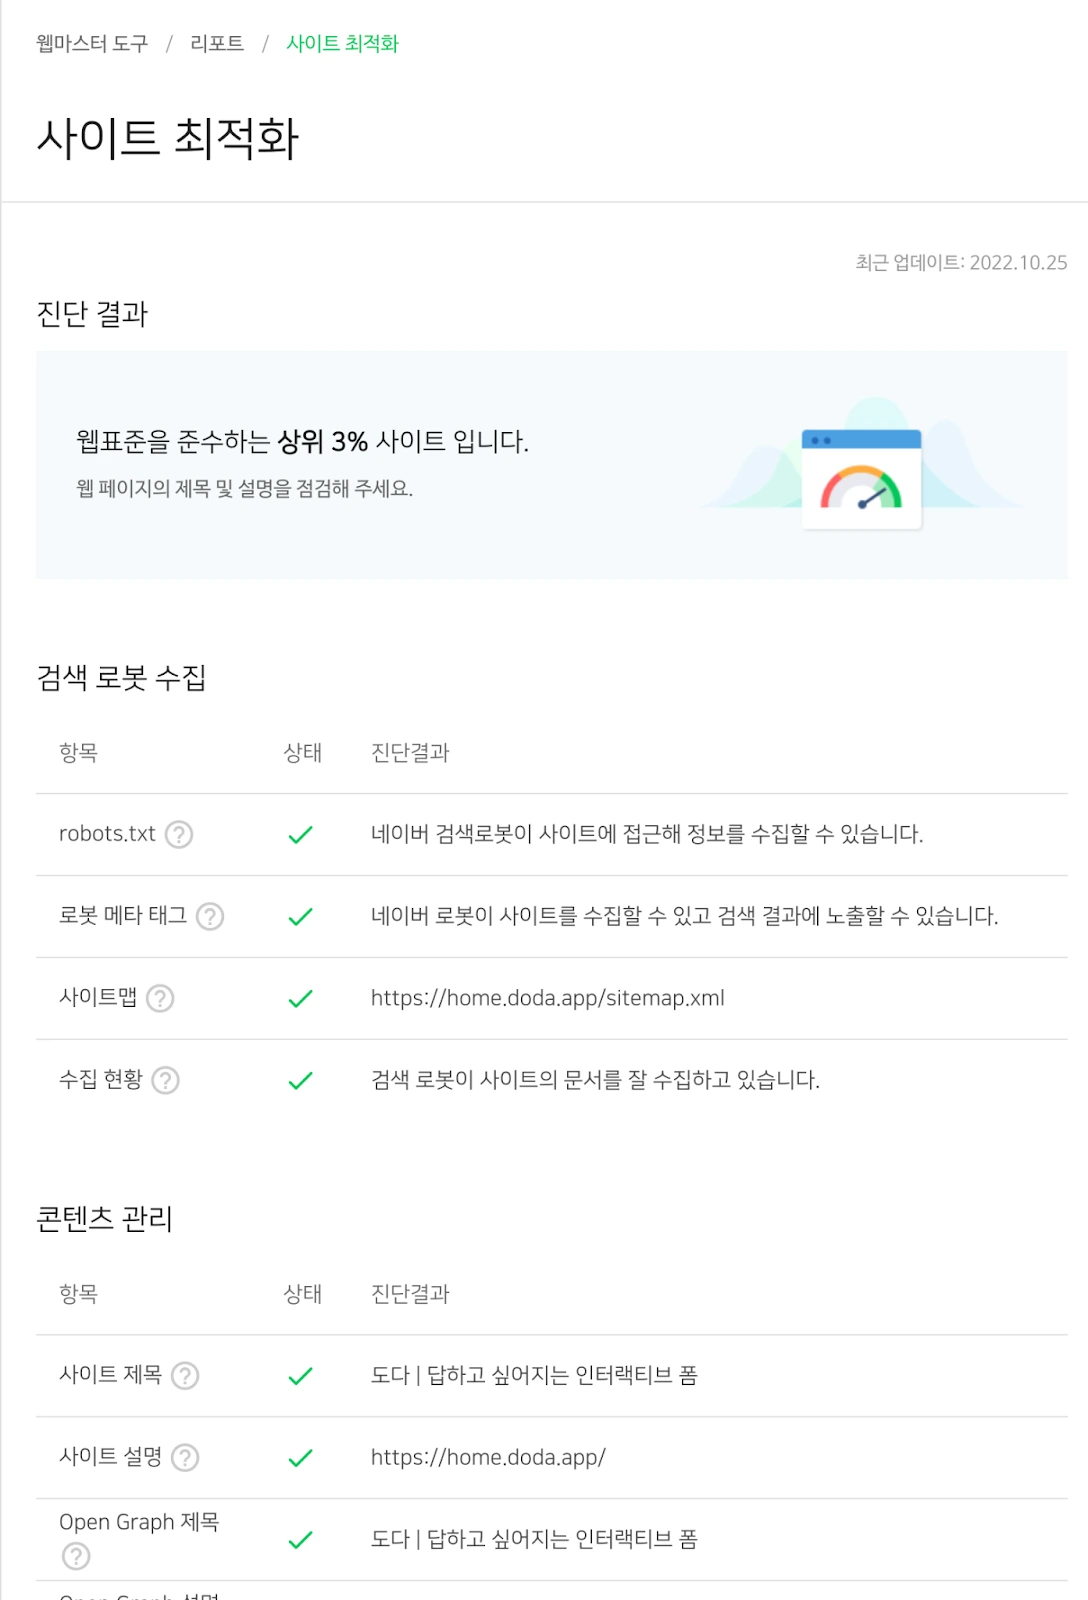This screenshot has width=1088, height=1600.
Task: Open the Open Graph 제목 help icon
Action: point(76,1556)
